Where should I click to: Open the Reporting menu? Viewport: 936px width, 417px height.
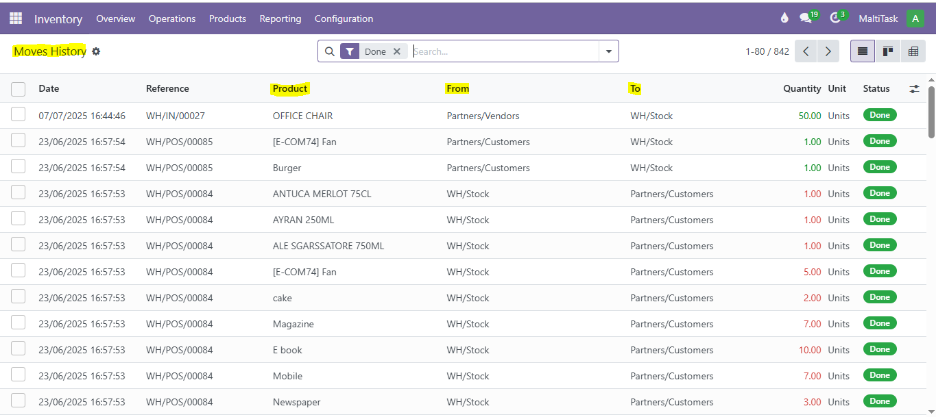pos(280,18)
